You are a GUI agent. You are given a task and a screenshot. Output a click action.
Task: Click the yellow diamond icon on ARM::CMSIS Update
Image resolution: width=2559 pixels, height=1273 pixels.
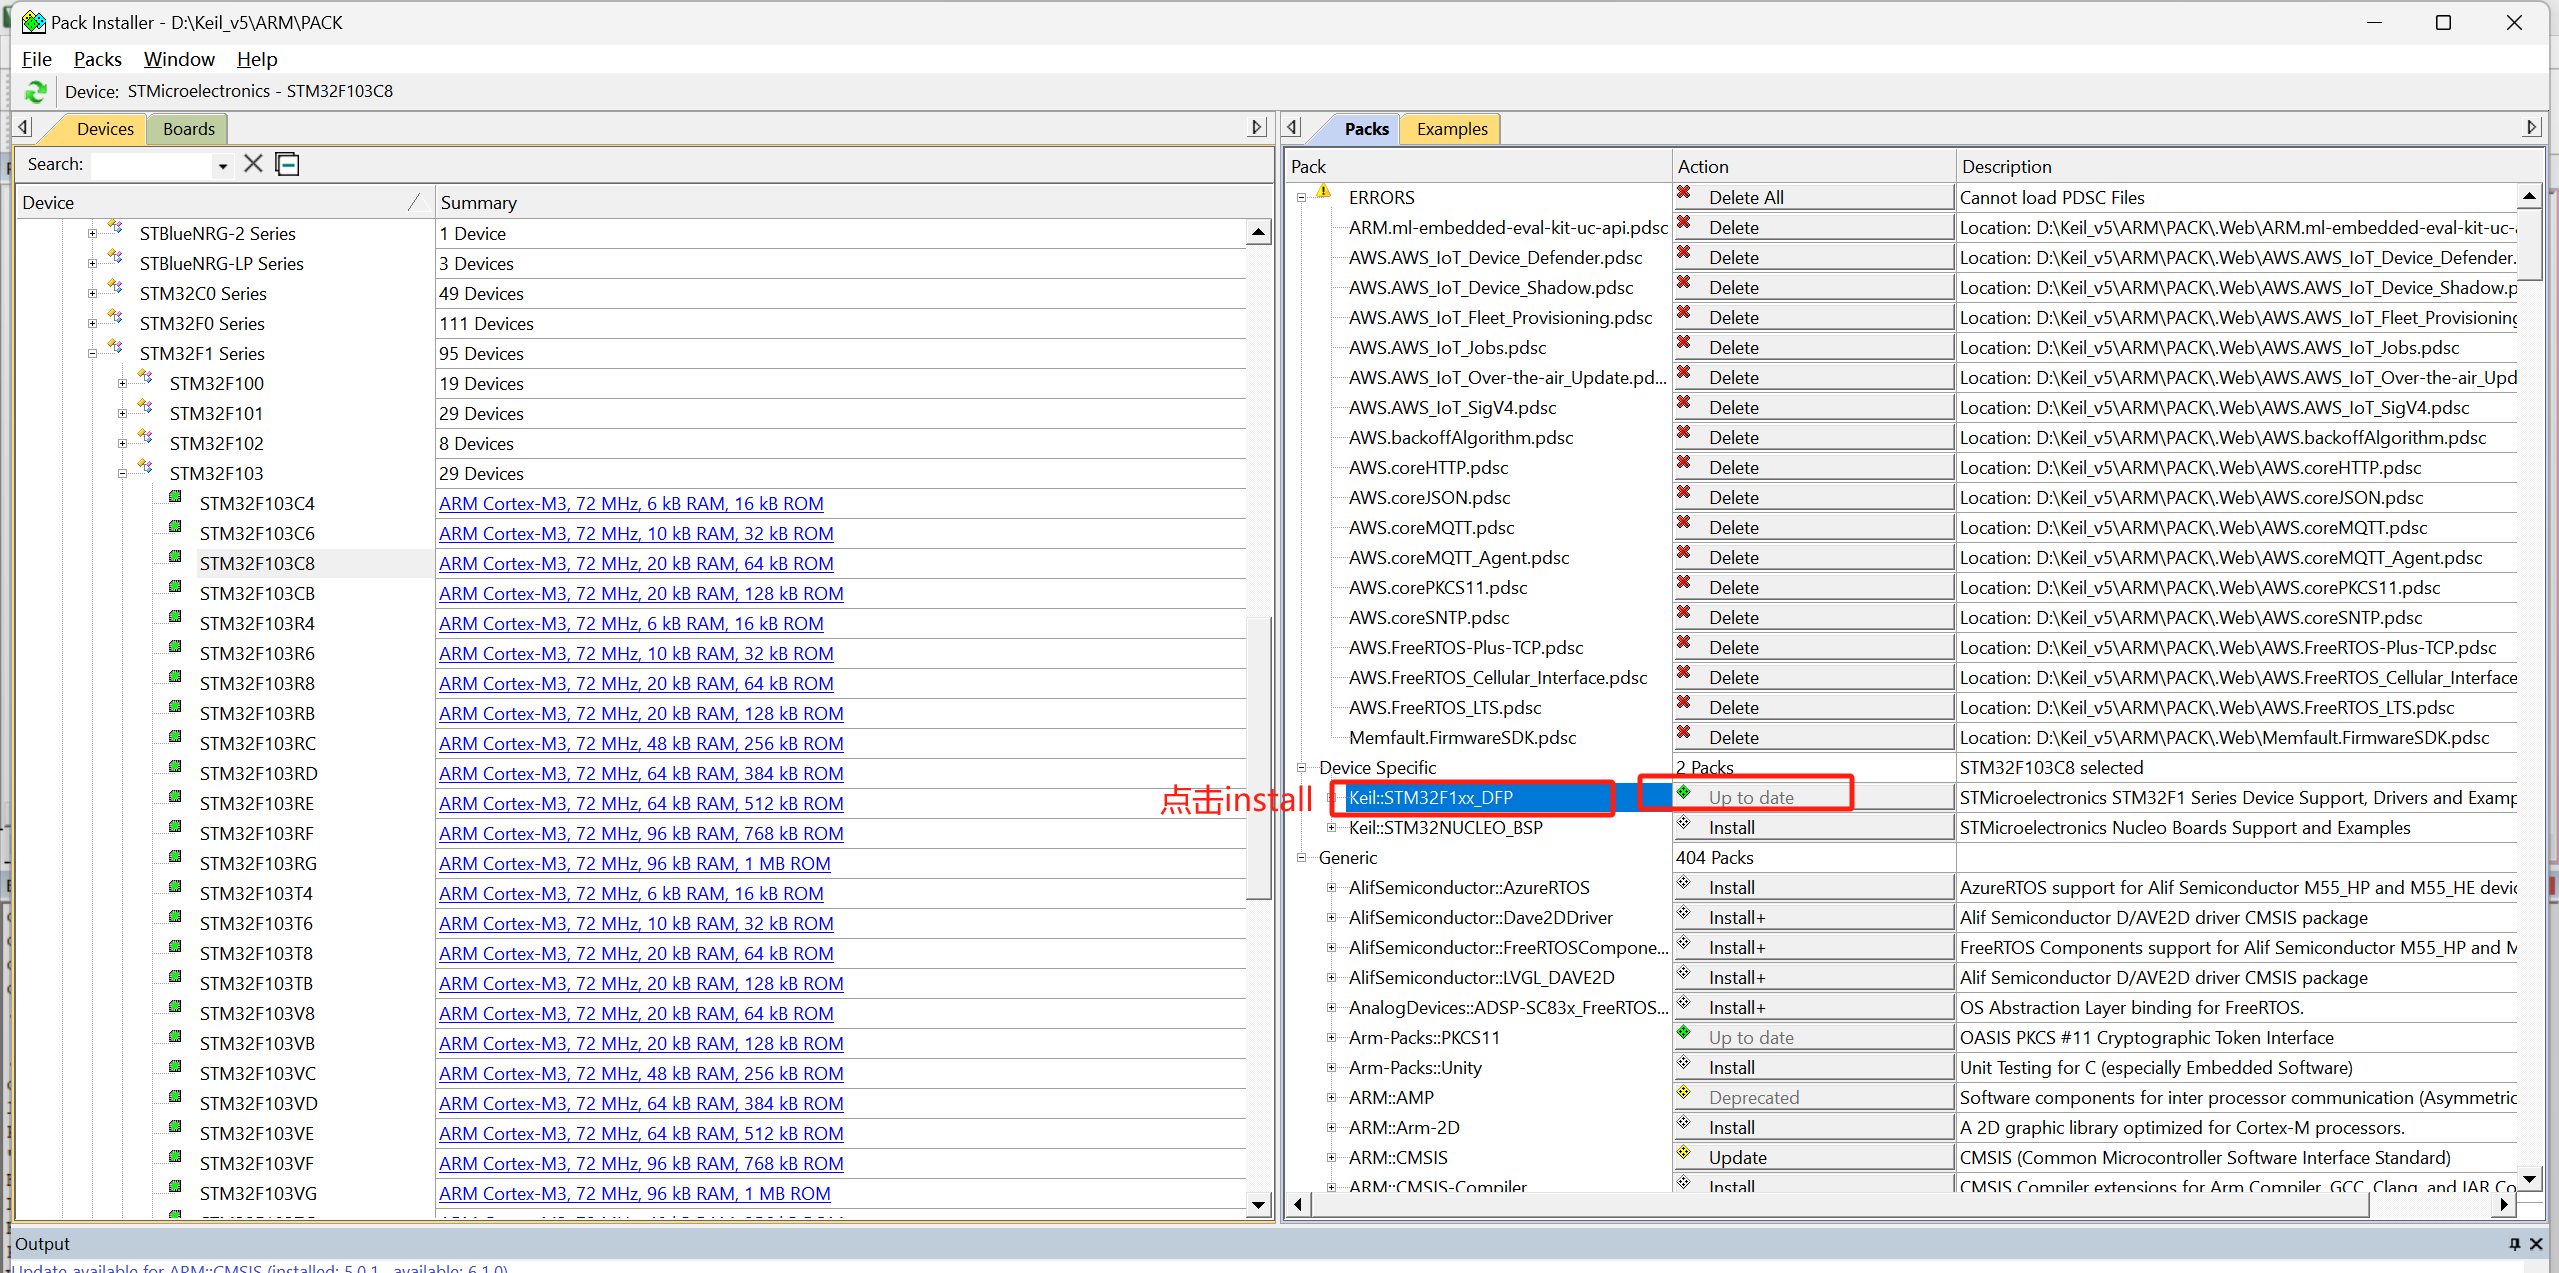tap(1684, 1153)
